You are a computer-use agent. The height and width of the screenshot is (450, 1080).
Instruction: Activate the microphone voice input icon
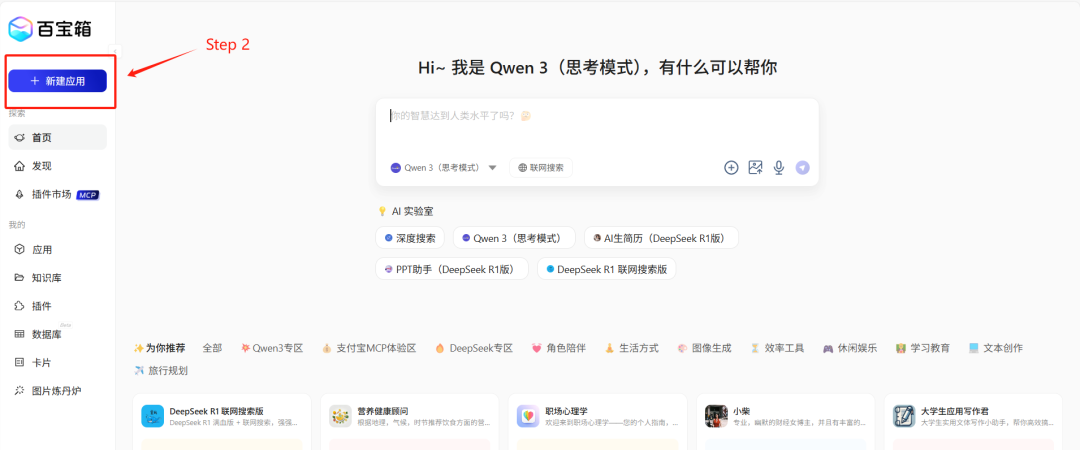pyautogui.click(x=778, y=168)
